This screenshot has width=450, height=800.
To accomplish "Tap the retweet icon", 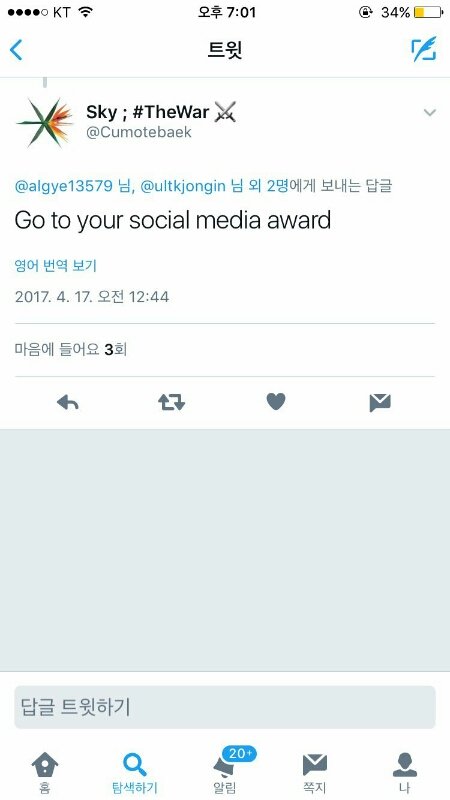I will 171,403.
